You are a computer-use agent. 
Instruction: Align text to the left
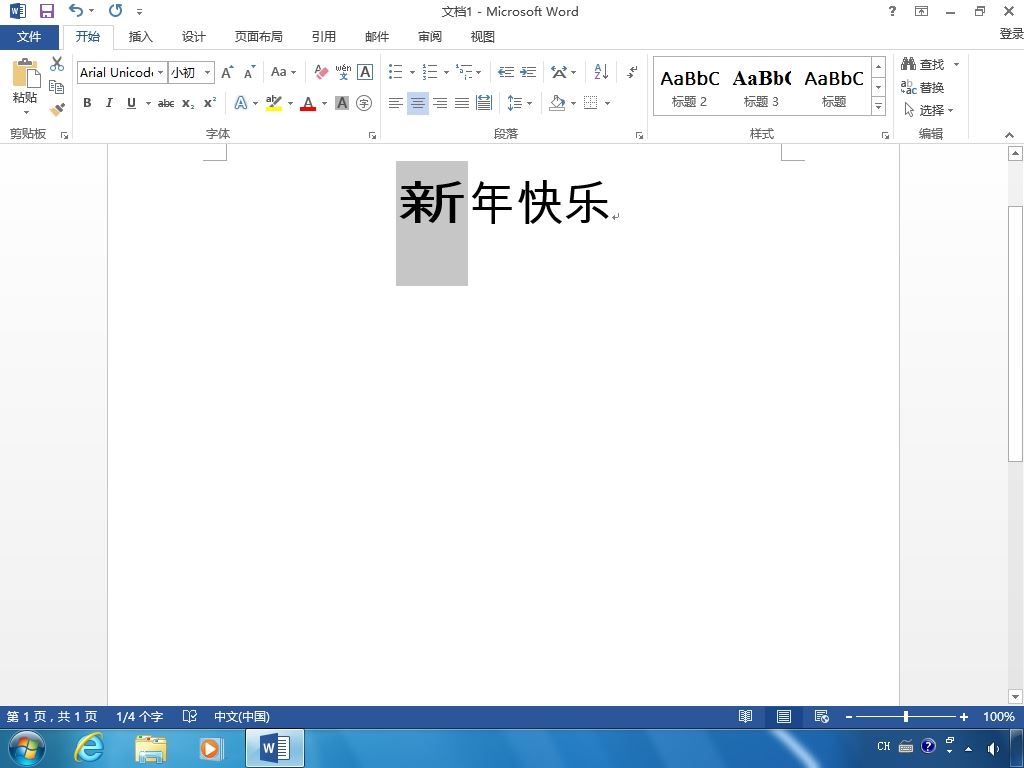coord(395,103)
